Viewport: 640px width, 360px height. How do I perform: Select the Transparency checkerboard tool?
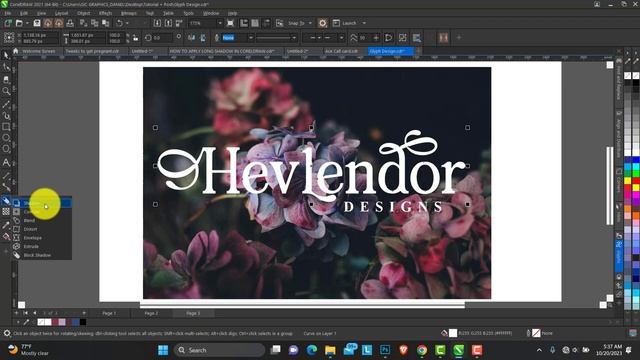6,211
